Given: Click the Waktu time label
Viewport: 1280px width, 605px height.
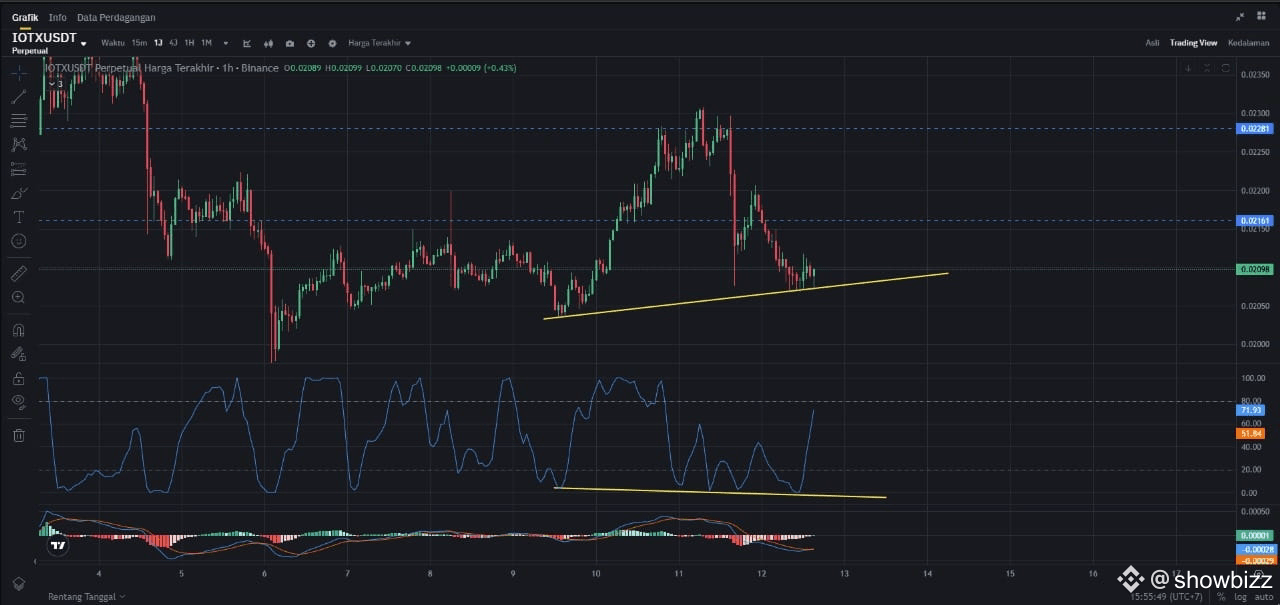Looking at the screenshot, I should click(x=113, y=43).
